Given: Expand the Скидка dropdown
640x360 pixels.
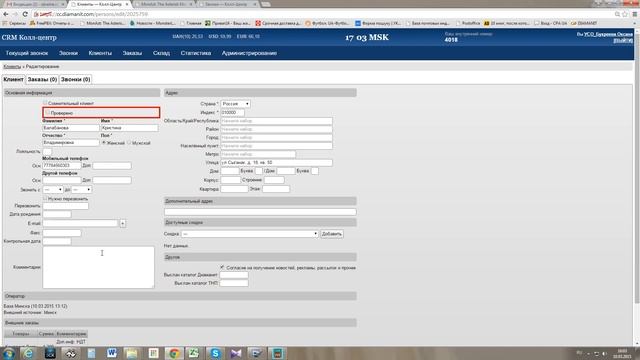Looking at the screenshot, I should pyautogui.click(x=249, y=234).
